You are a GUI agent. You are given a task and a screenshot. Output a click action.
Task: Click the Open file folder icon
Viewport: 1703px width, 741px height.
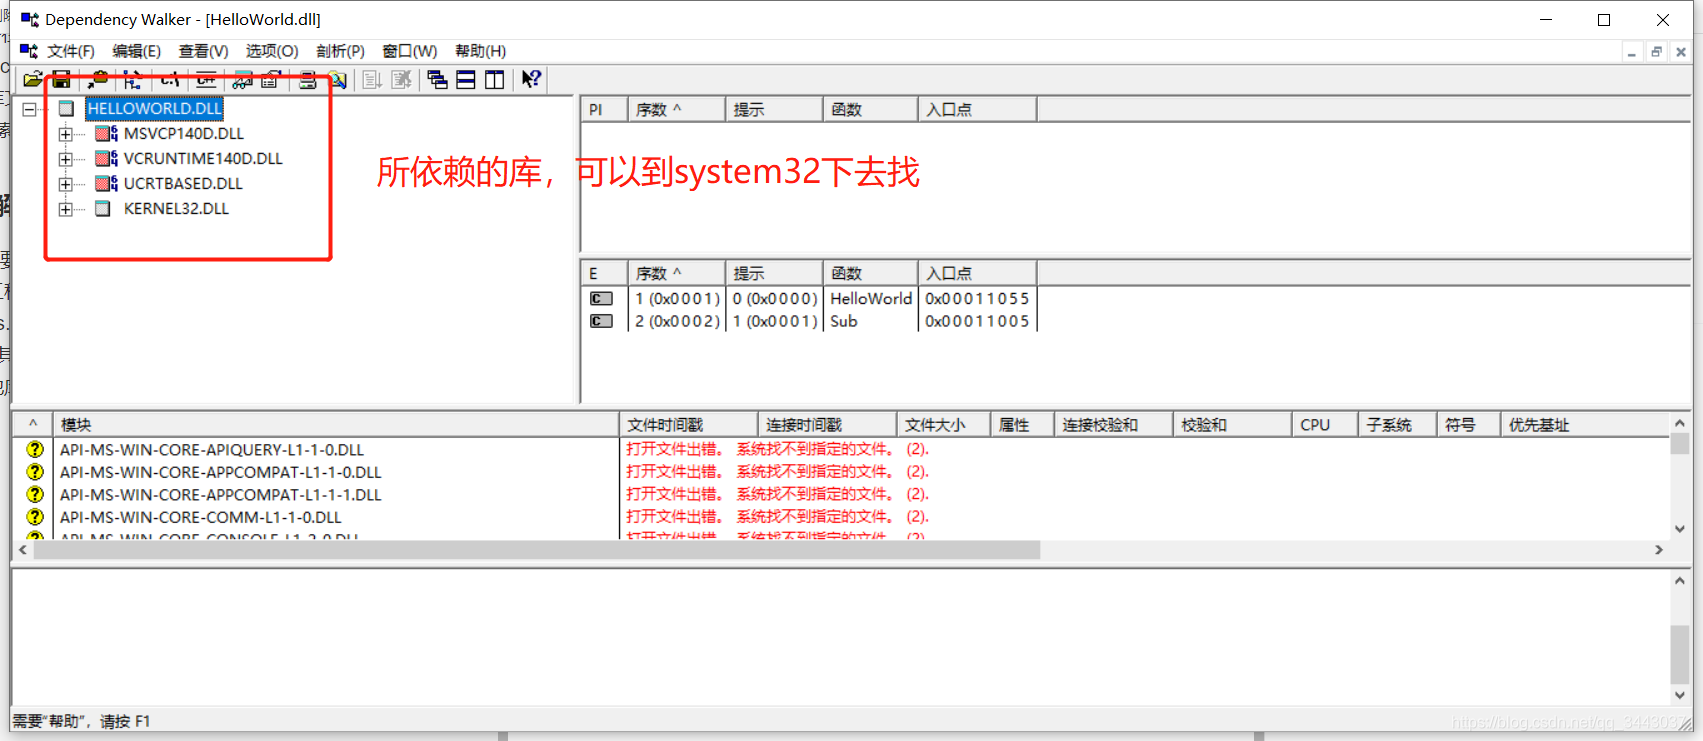33,80
